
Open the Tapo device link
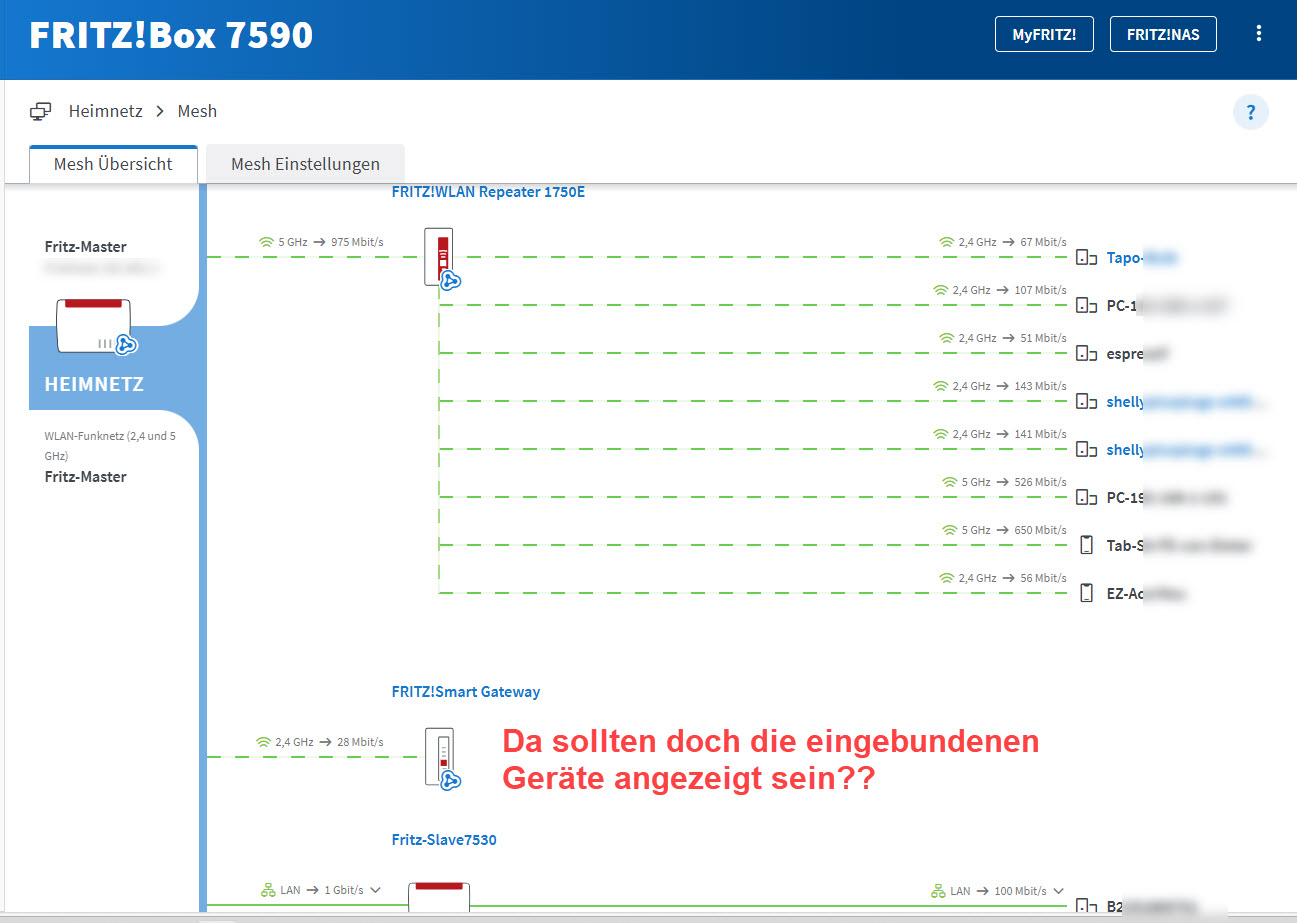(1142, 258)
